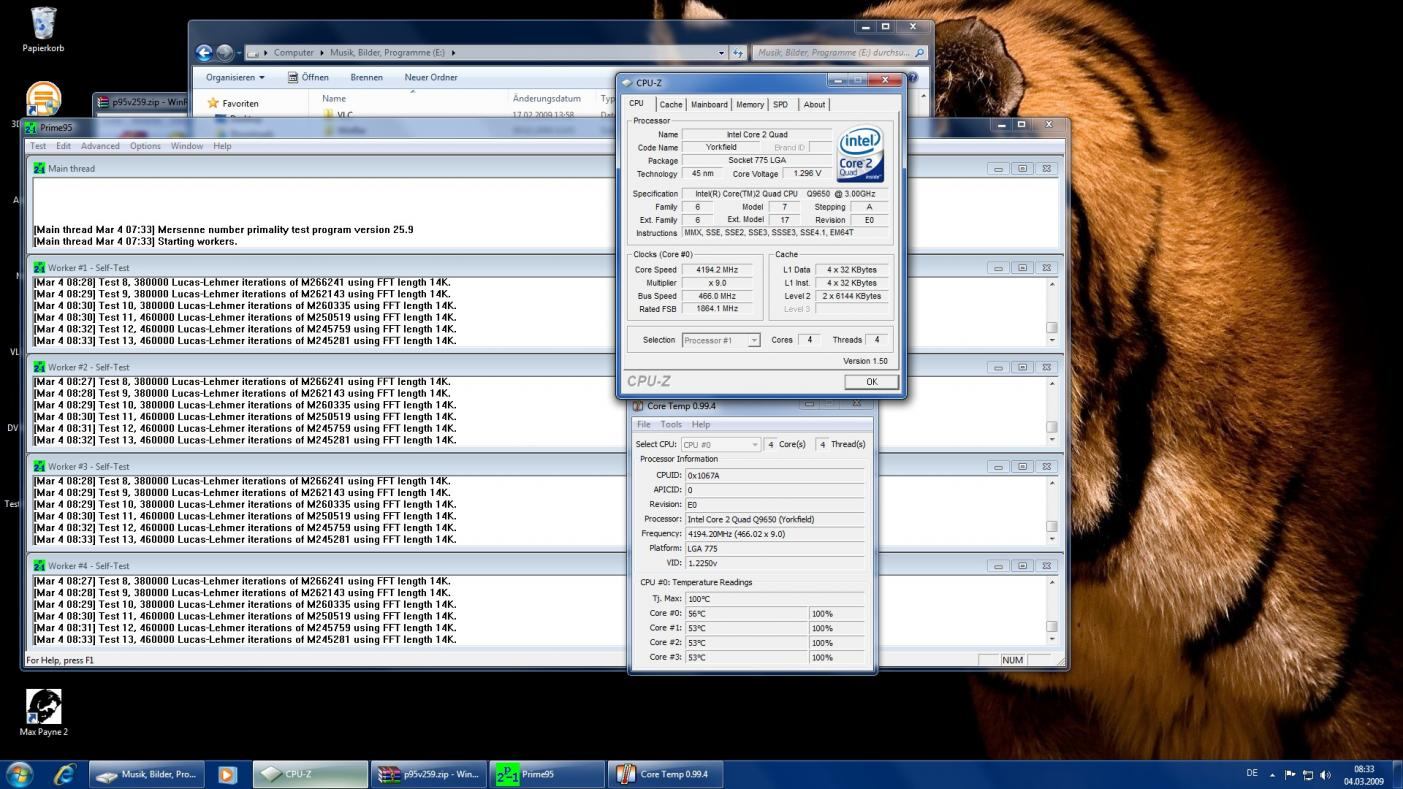Select the orange shortcut icon below Papierkorb
The height and width of the screenshot is (789, 1403).
tap(43, 99)
